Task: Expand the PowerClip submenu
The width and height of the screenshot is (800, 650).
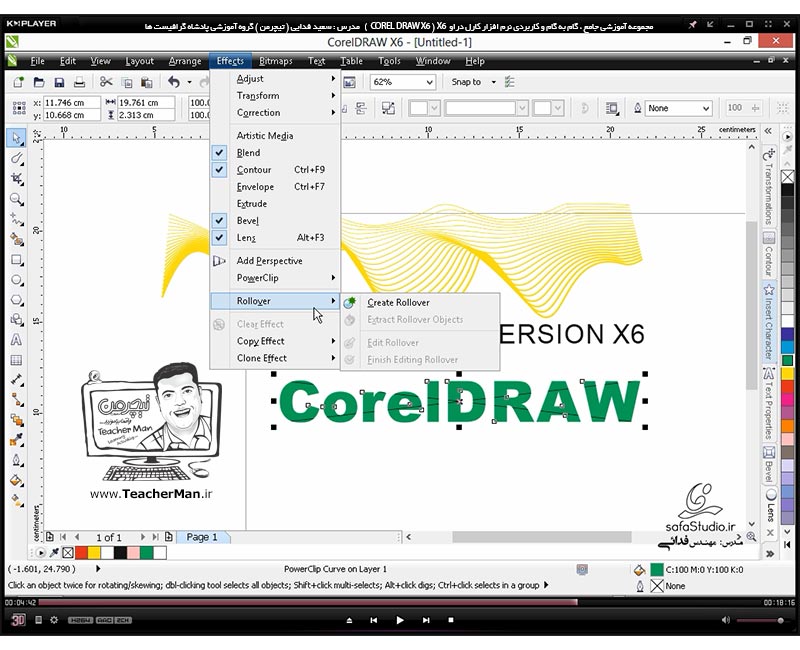Action: click(x=276, y=278)
